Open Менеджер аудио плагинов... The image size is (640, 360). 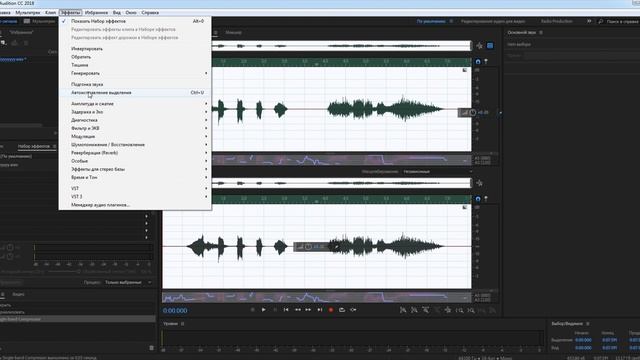click(x=135, y=205)
